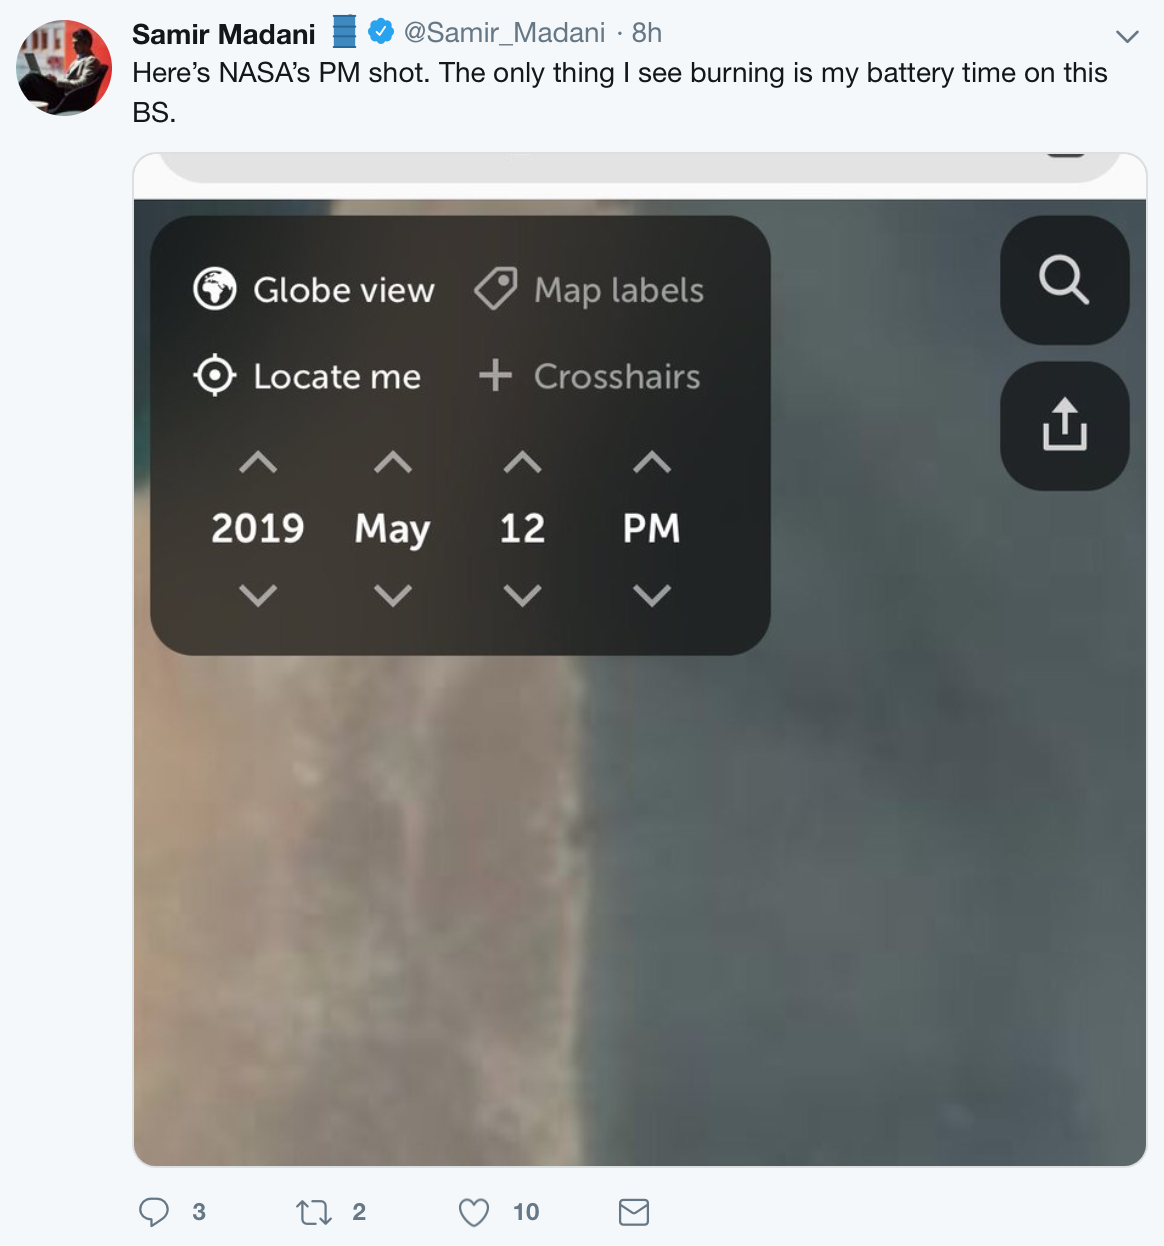The height and width of the screenshot is (1246, 1164).
Task: Decrease the year below 2019
Action: click(258, 596)
